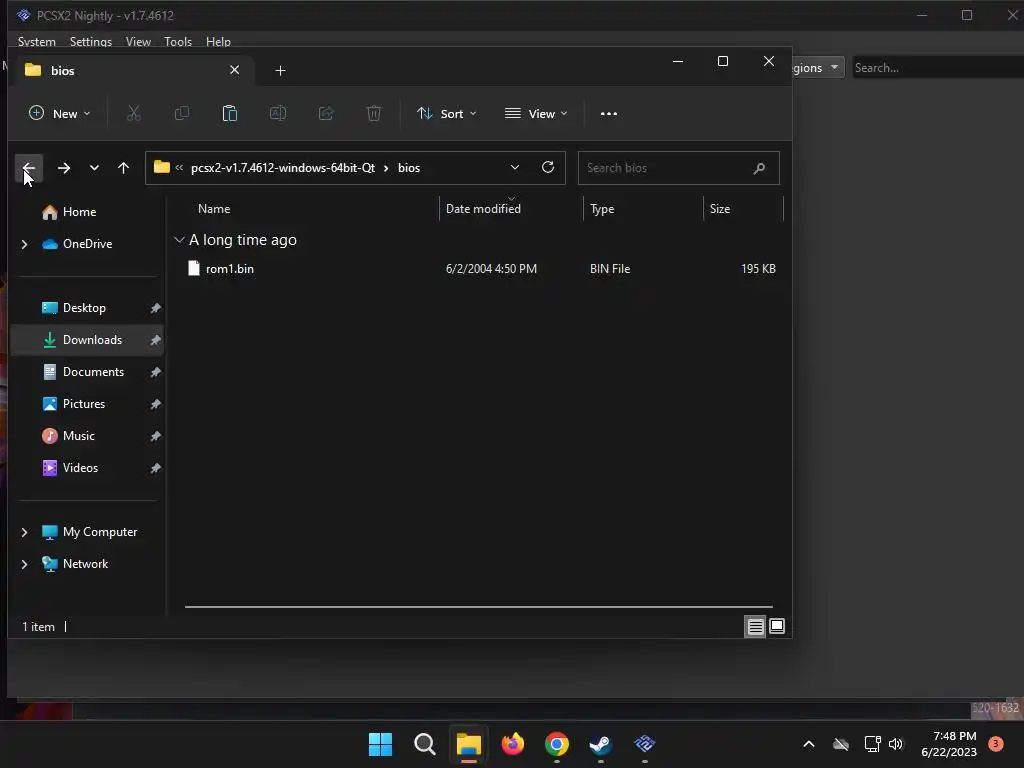Expand OneDrive in the navigation pane
Screen dimensions: 1024x768
click(x=24, y=244)
